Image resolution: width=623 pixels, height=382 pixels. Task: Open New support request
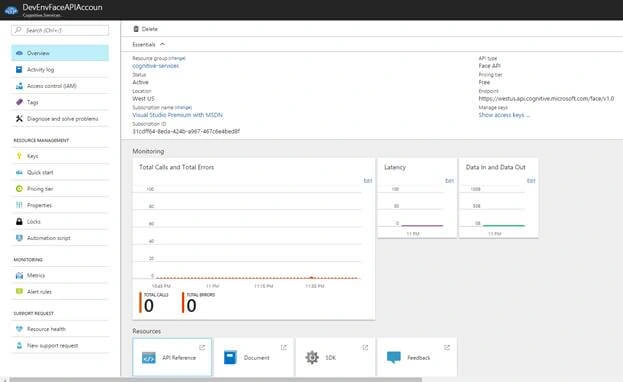[60, 345]
